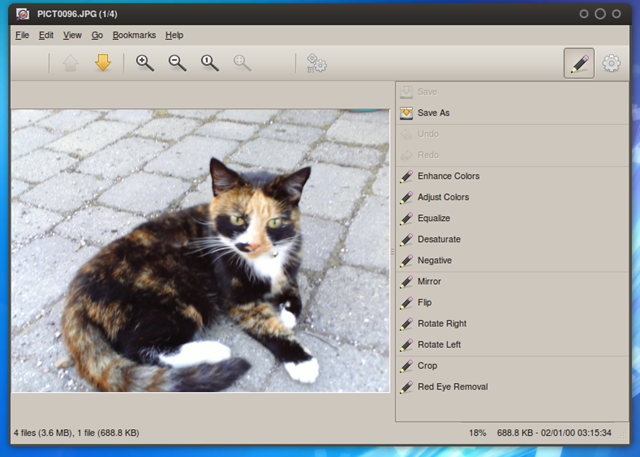Click the Rotate Left label
The image size is (640, 457).
(x=439, y=345)
